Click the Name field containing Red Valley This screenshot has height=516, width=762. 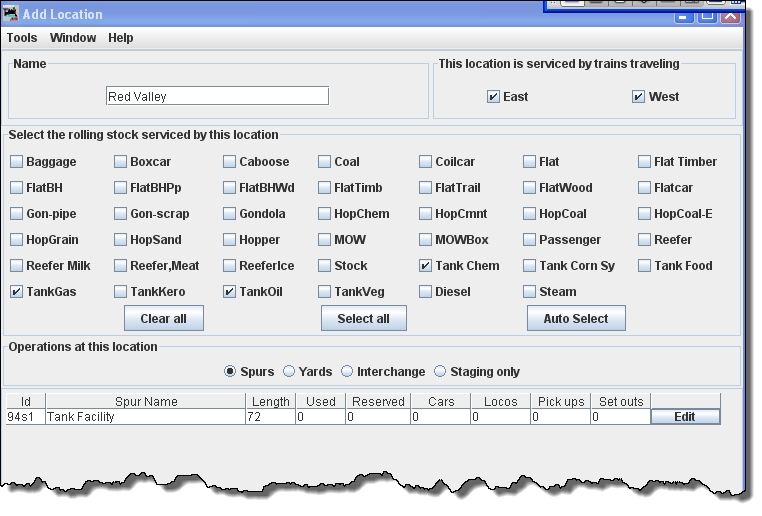tap(217, 97)
